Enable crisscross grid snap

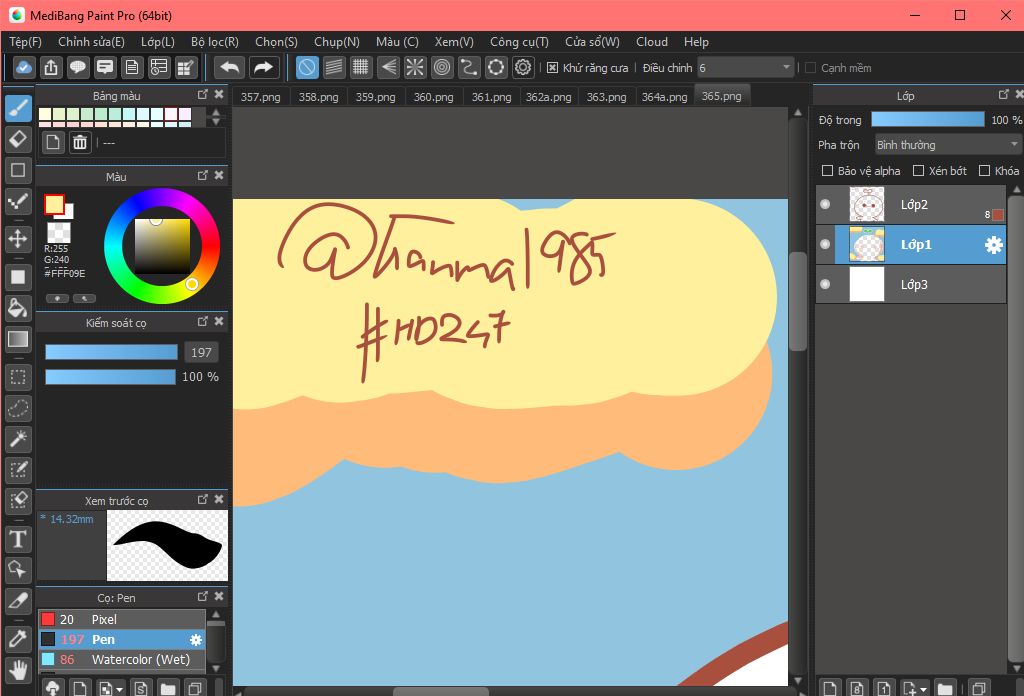pyautogui.click(x=360, y=67)
